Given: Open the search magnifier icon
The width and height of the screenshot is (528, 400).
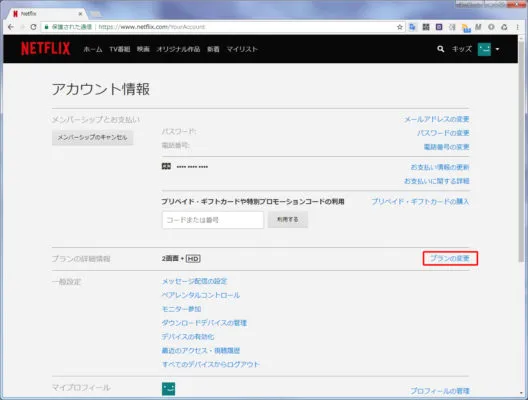Looking at the screenshot, I should click(440, 49).
